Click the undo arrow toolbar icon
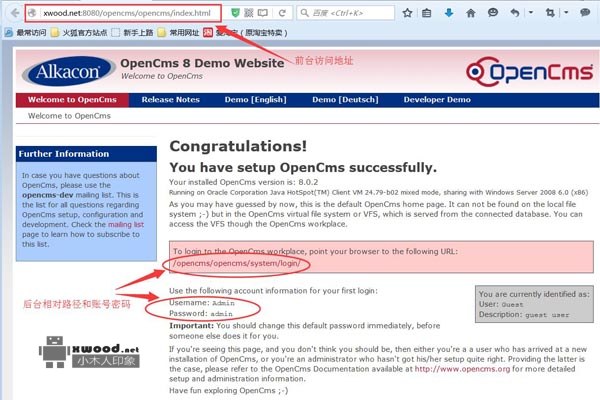Screen dimensions: 600x400 pyautogui.click(x=515, y=13)
